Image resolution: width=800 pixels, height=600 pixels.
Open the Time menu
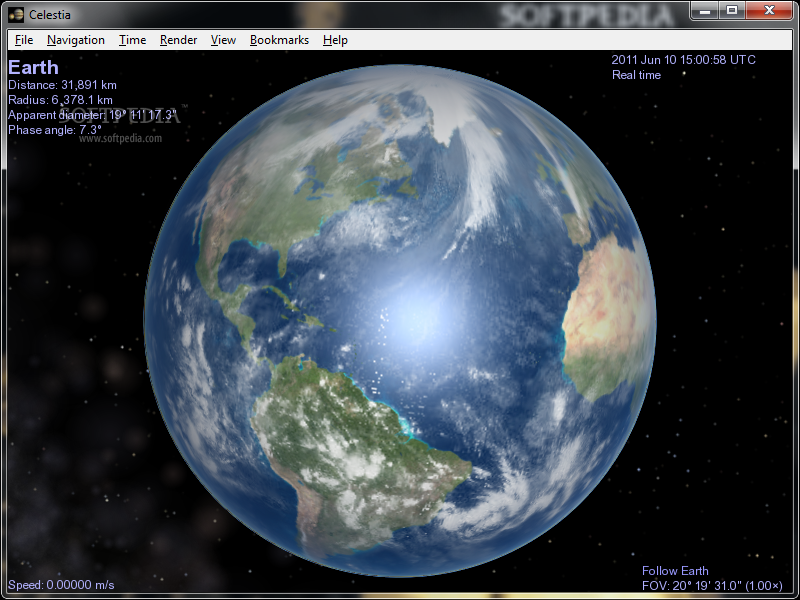(x=132, y=40)
